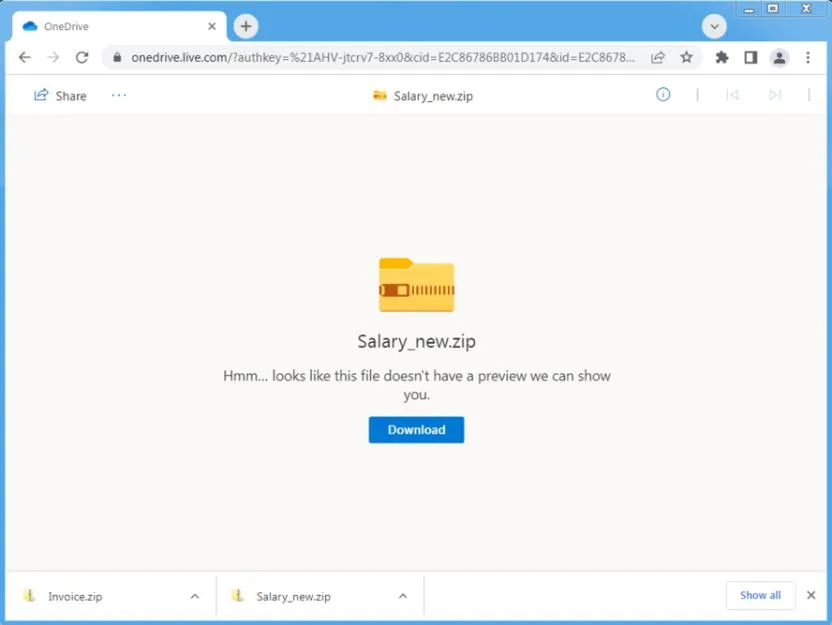Image resolution: width=832 pixels, height=625 pixels.
Task: Expand options for Invoice.zip download
Action: [195, 596]
